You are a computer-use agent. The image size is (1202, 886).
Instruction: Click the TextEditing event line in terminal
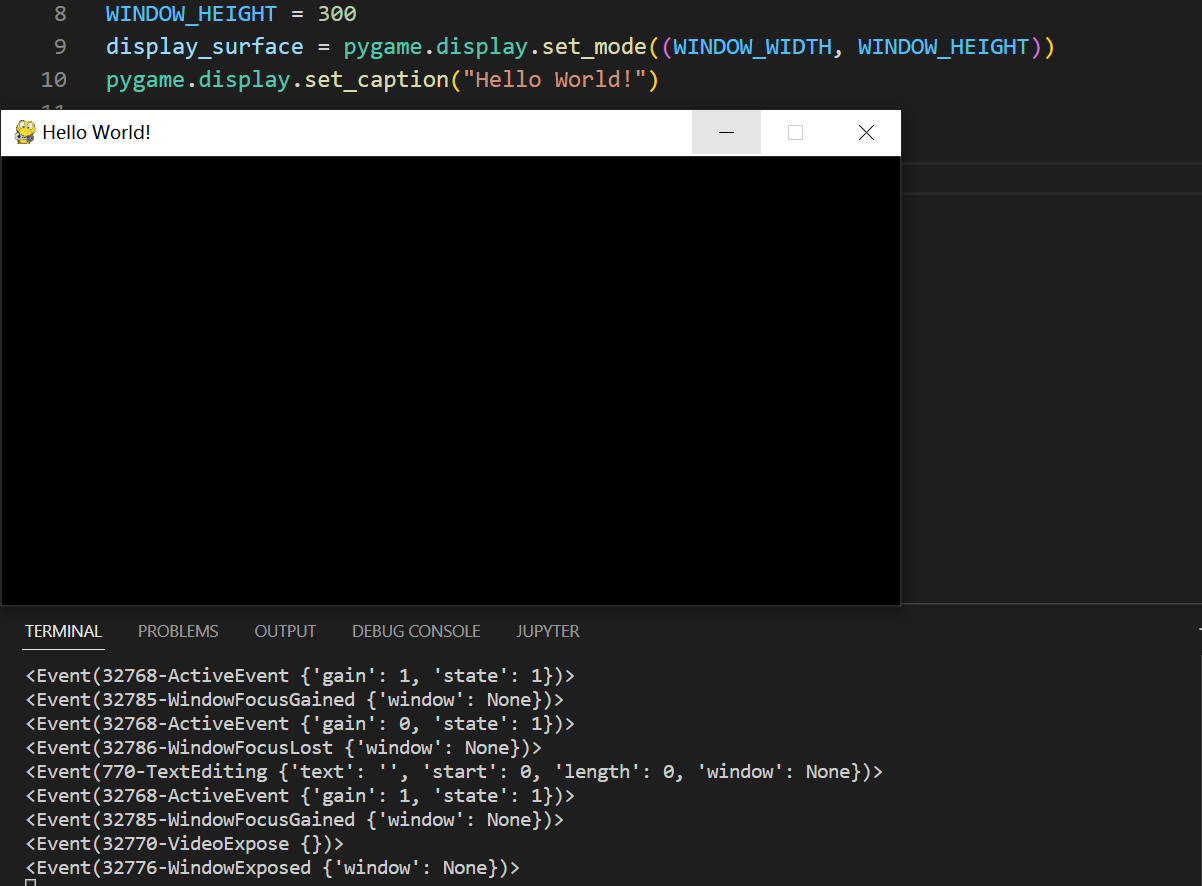pyautogui.click(x=453, y=771)
